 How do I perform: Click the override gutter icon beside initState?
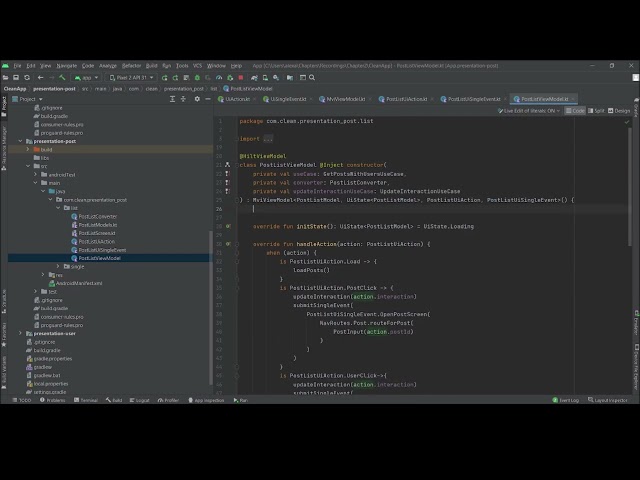[x=228, y=226]
